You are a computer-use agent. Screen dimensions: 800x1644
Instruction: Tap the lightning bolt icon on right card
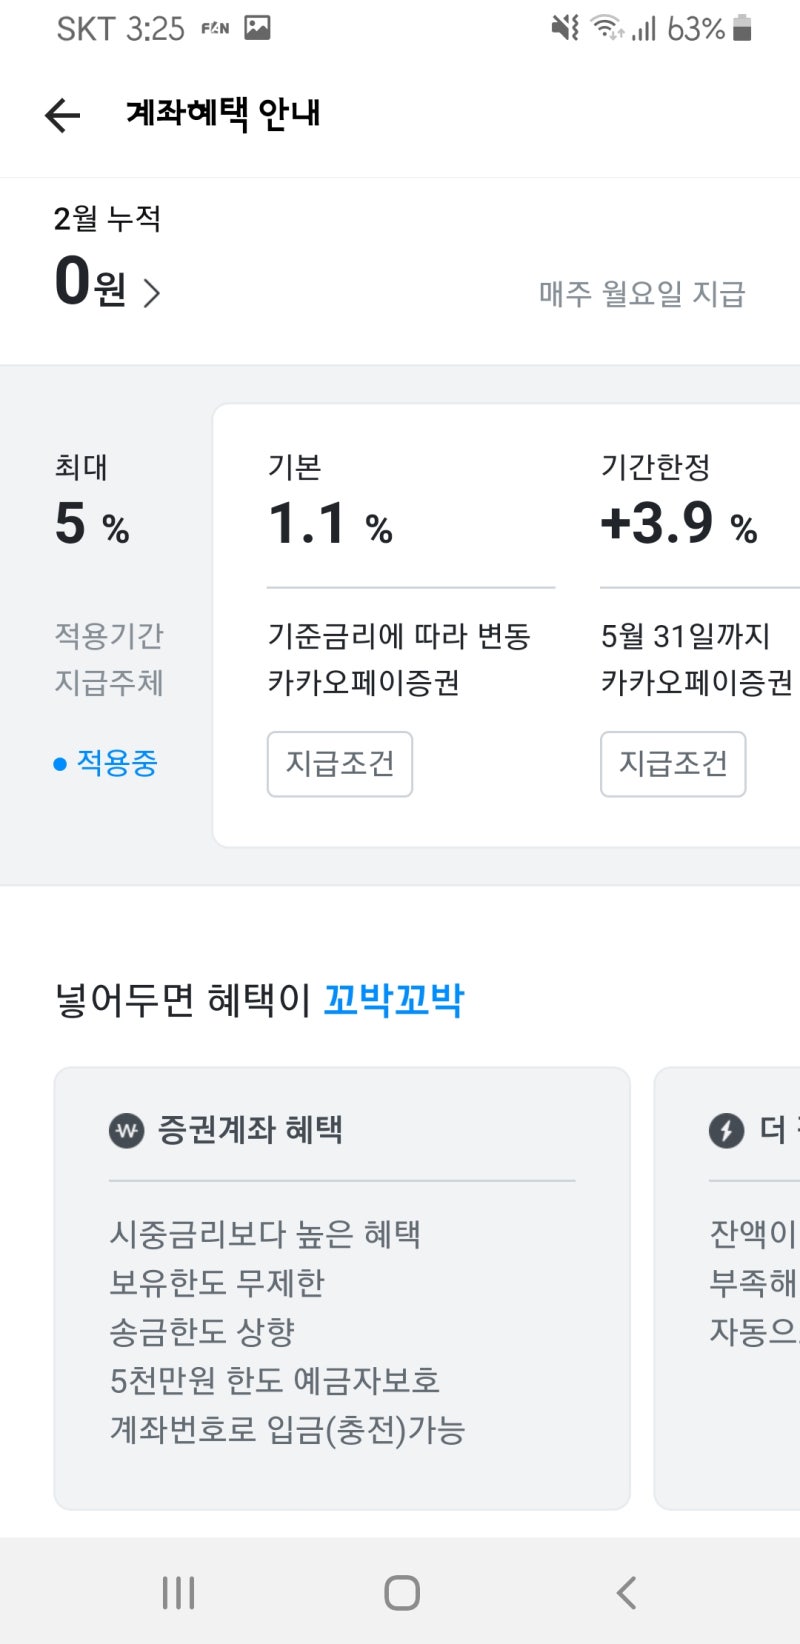(725, 1128)
